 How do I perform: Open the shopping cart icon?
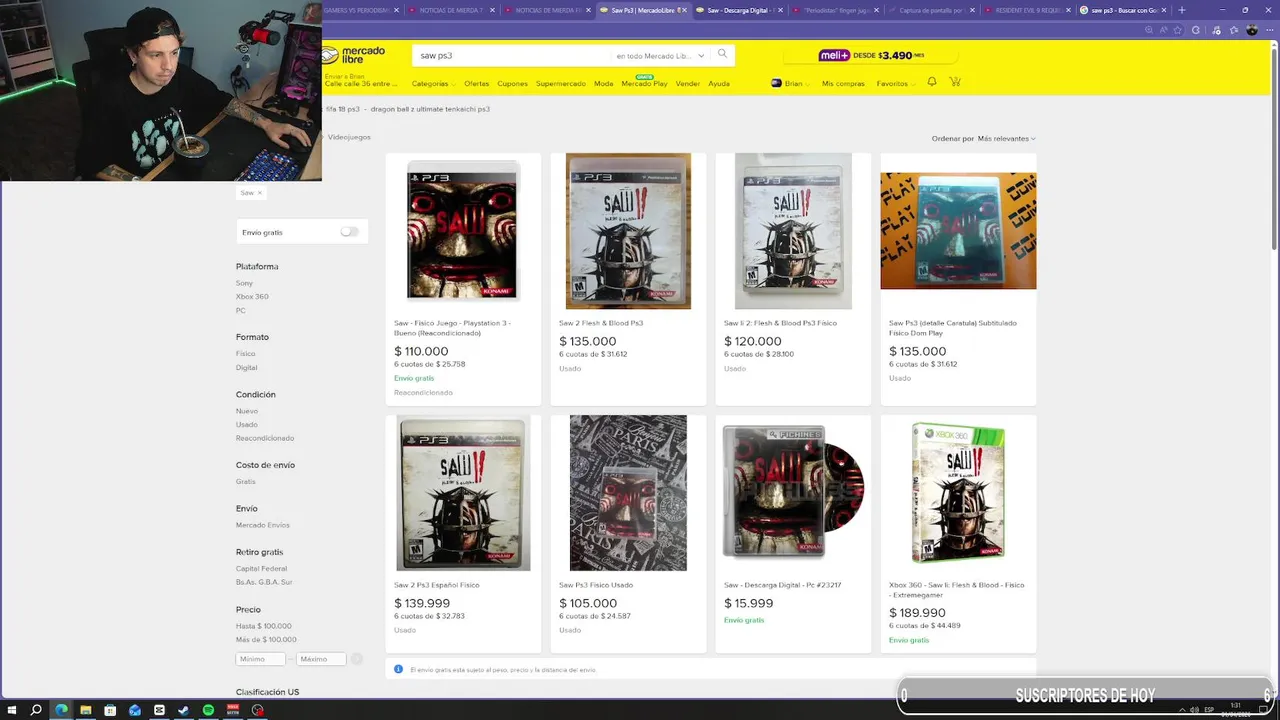[x=955, y=82]
